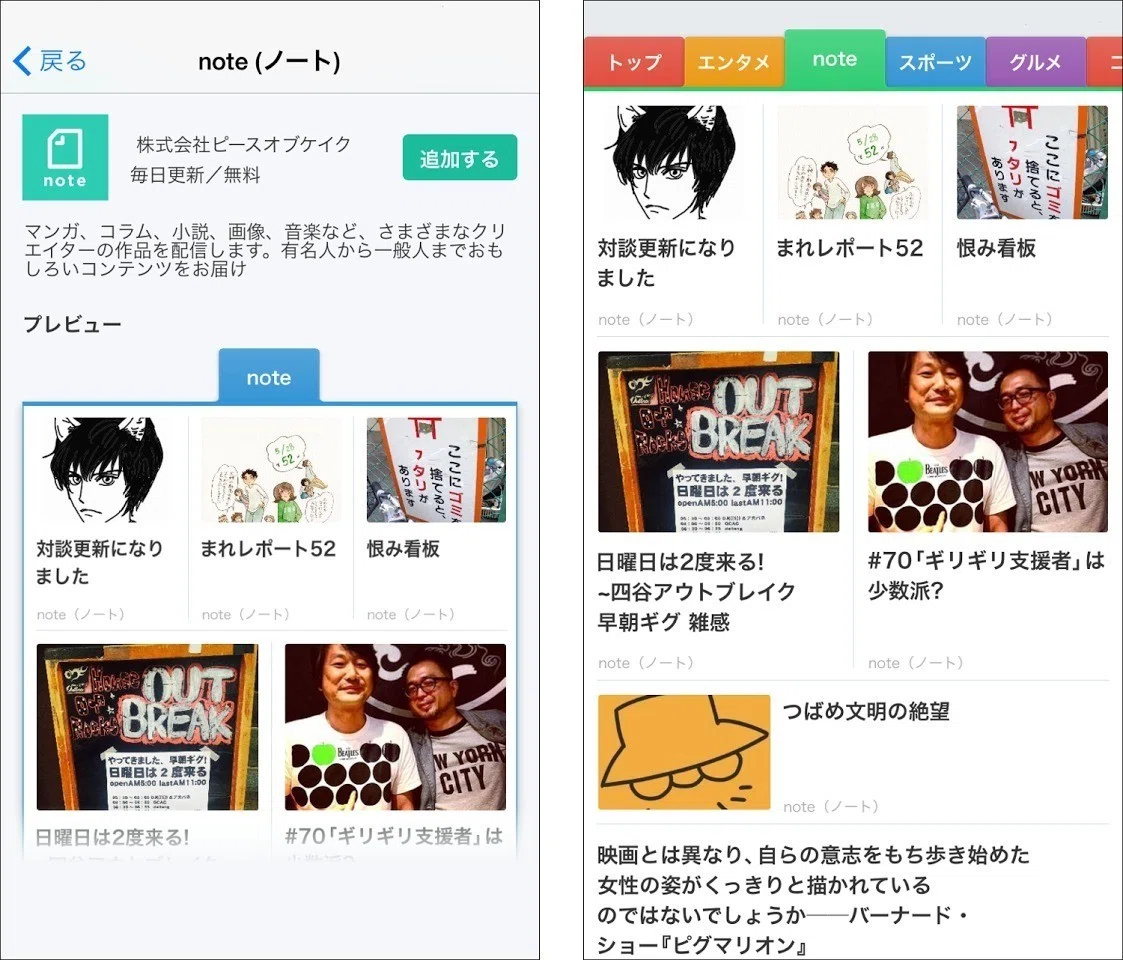Tap 恨み看板 sign photo in right feed
This screenshot has width=1123, height=960.
coord(1032,163)
